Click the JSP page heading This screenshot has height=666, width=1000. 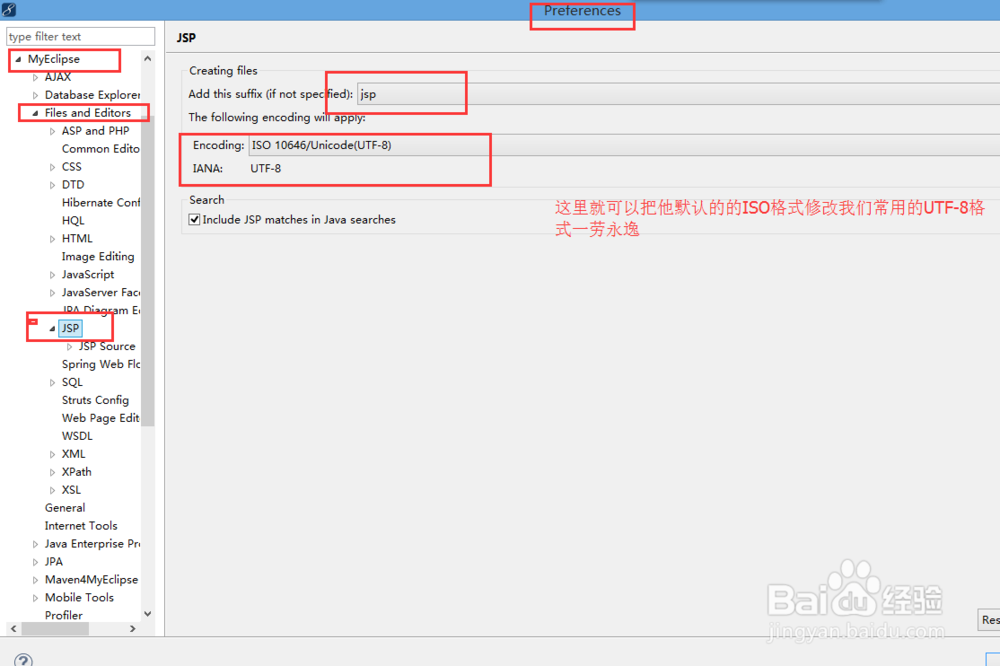pyautogui.click(x=186, y=38)
